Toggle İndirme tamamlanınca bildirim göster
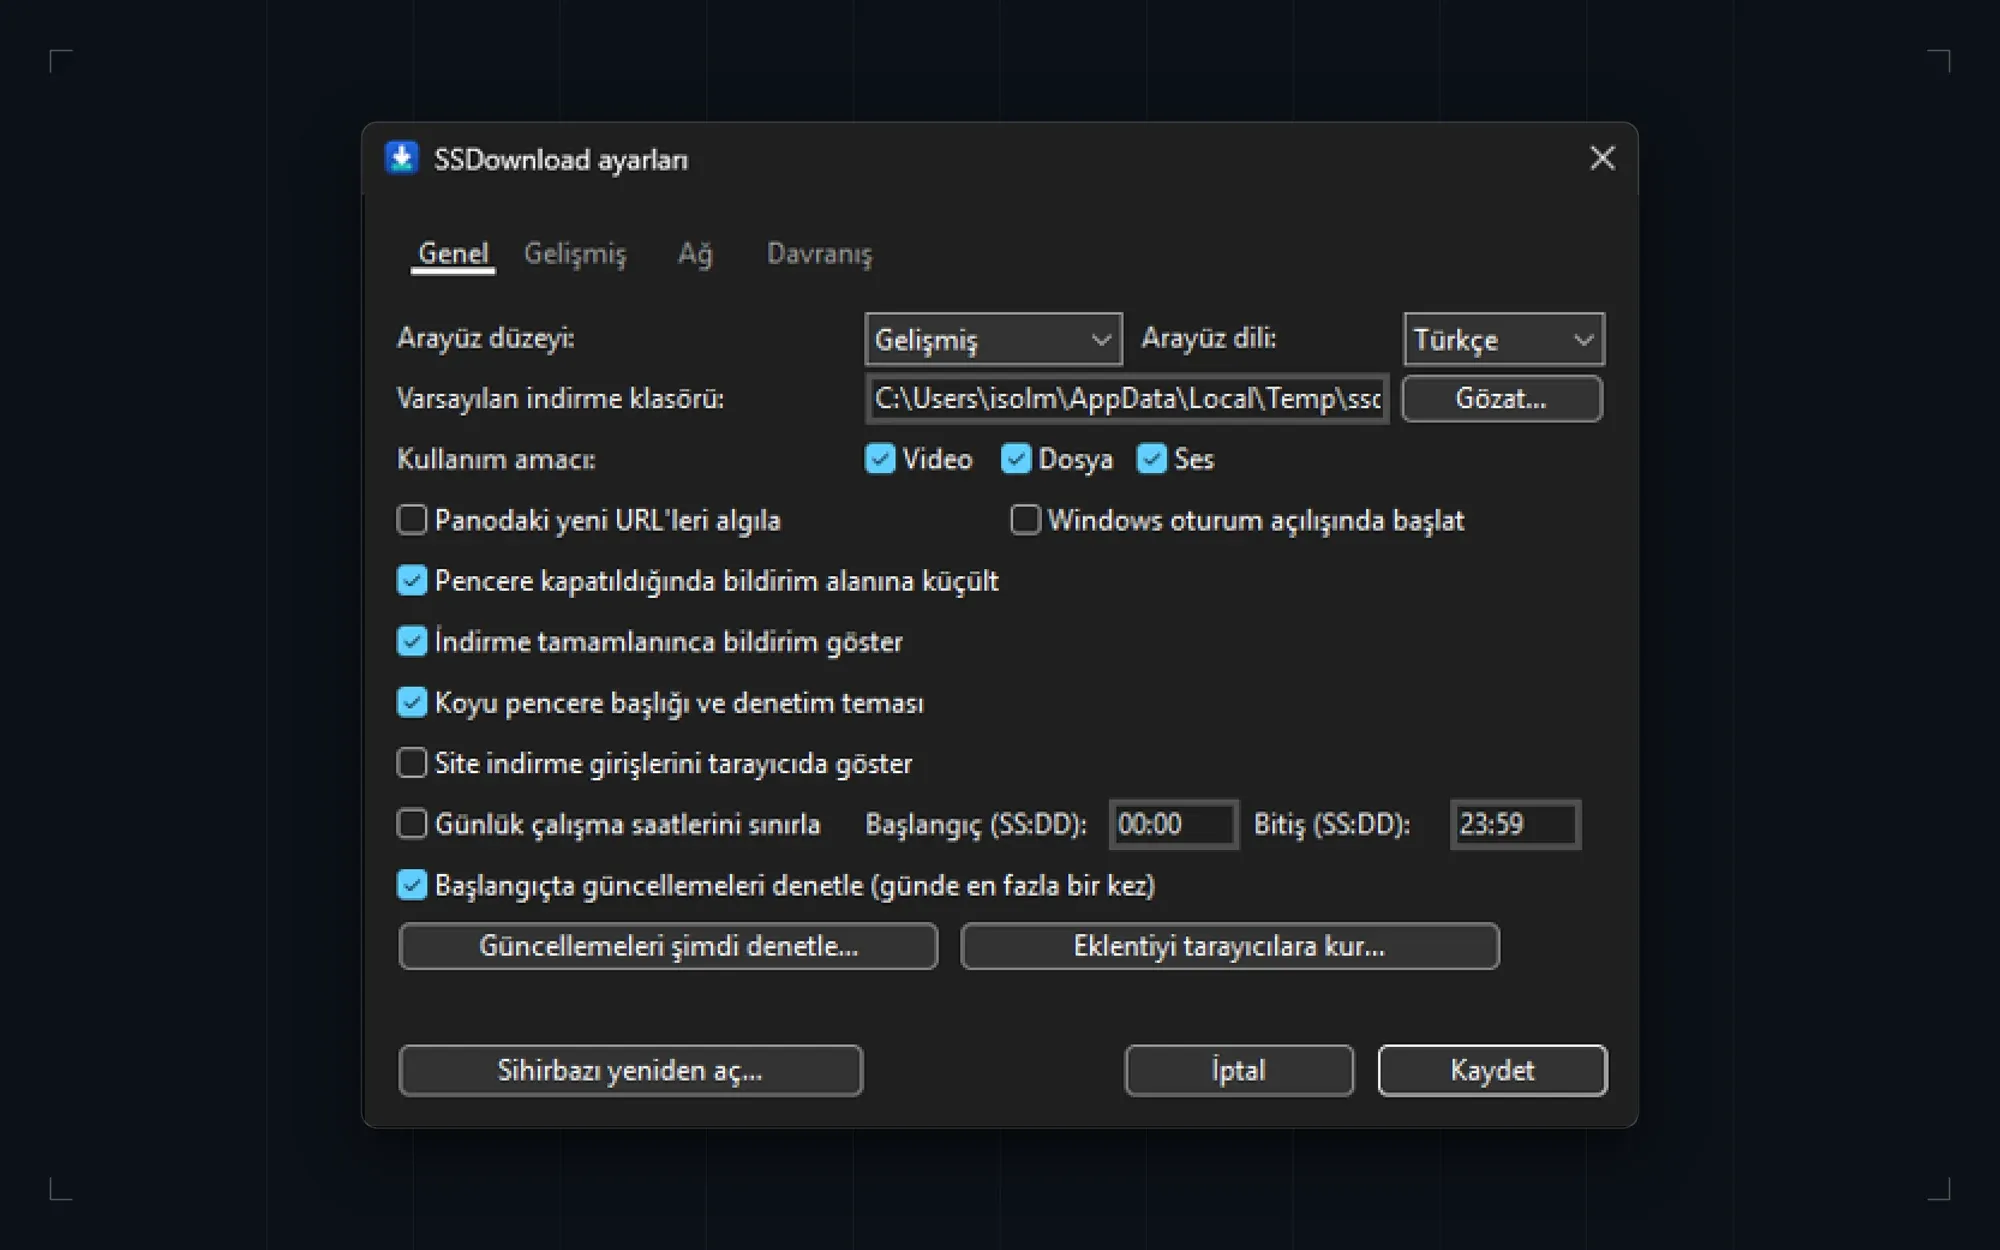2000x1250 pixels. [412, 641]
